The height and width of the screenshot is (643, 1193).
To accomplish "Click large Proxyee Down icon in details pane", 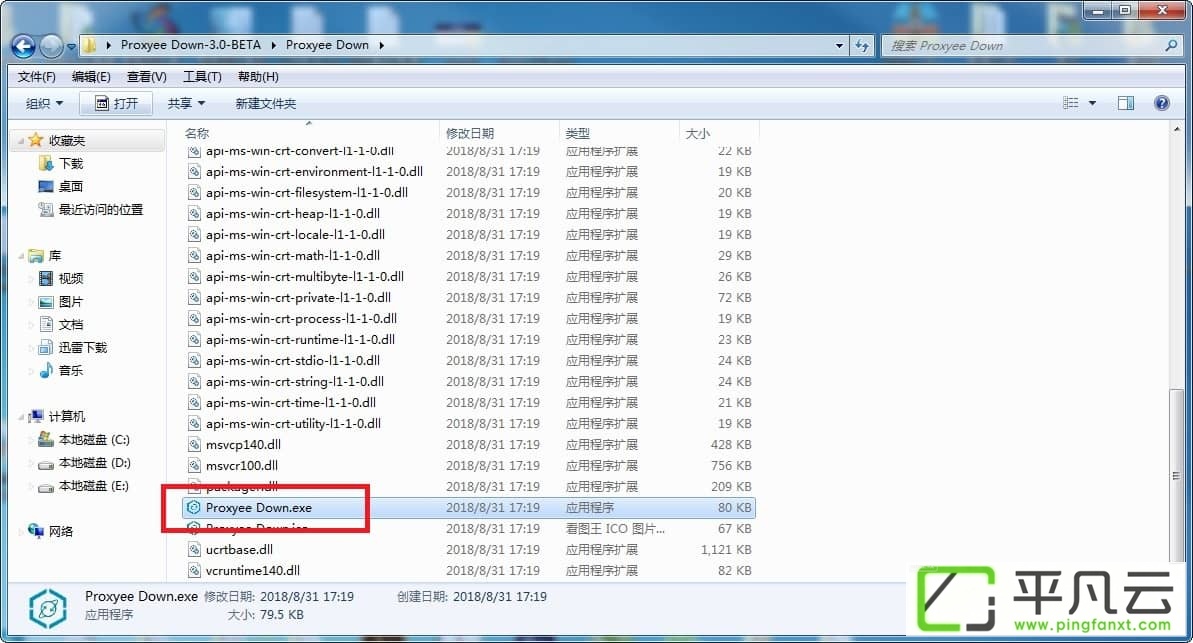I will 48,609.
